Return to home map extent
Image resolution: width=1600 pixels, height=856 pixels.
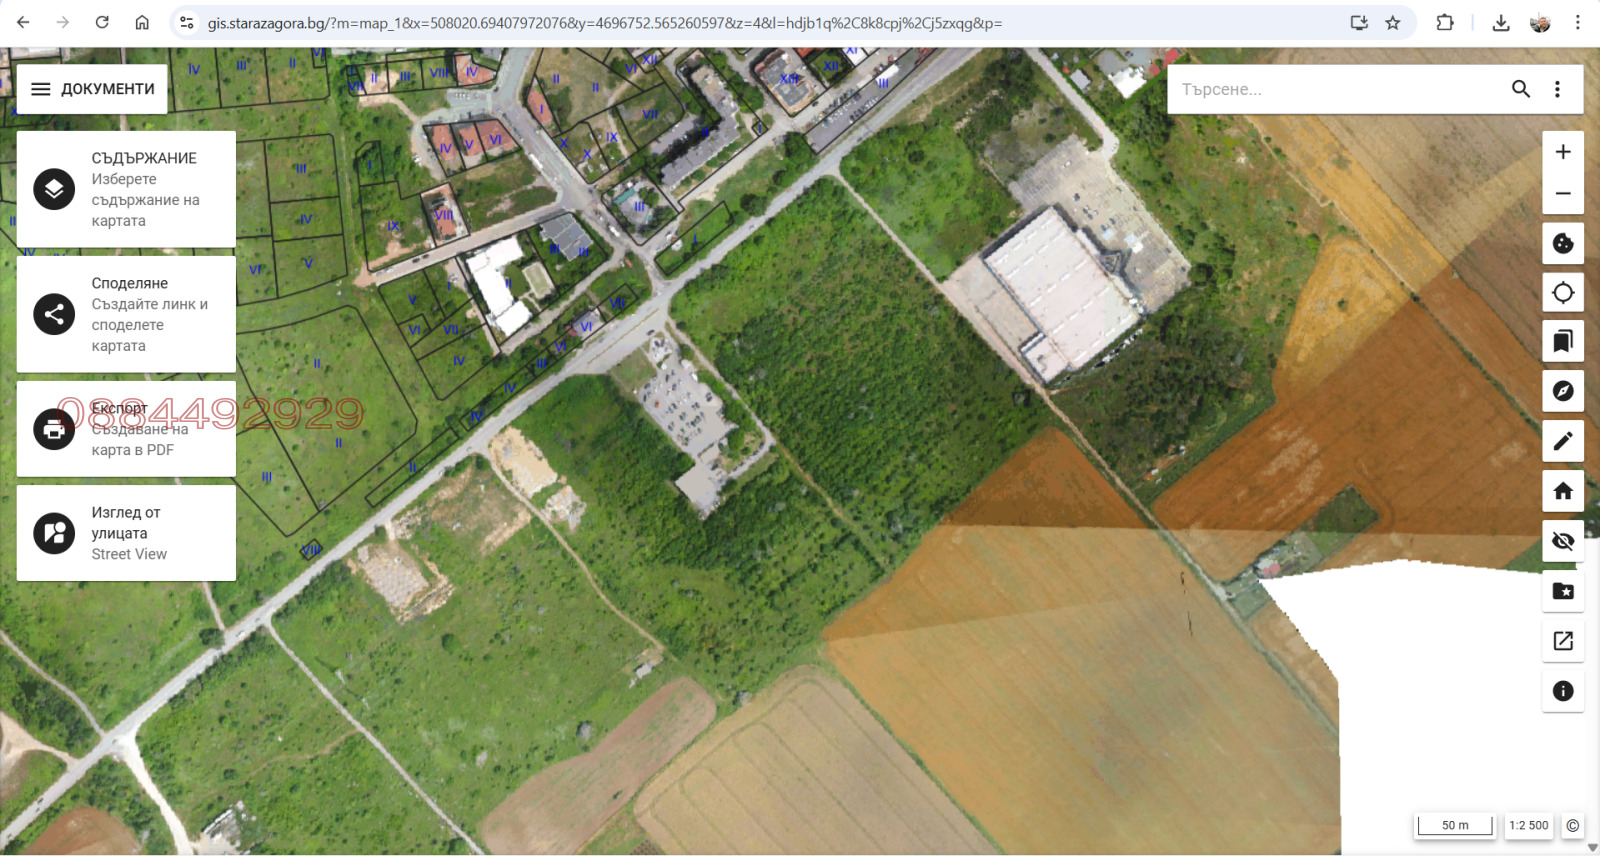point(1563,491)
